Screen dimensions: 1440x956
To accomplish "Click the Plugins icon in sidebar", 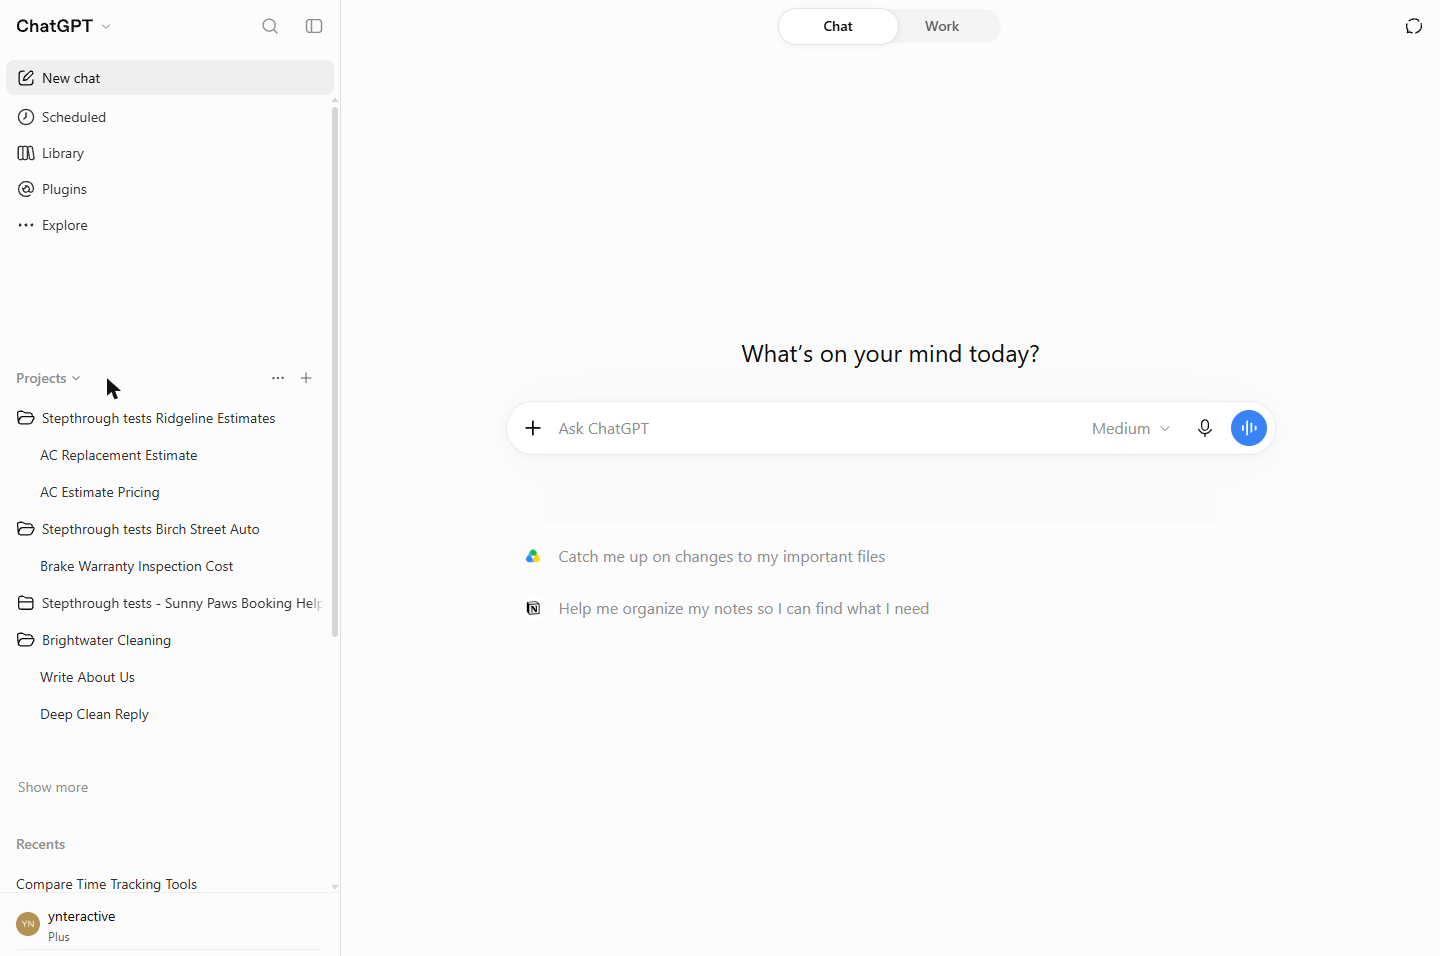I will pos(26,189).
